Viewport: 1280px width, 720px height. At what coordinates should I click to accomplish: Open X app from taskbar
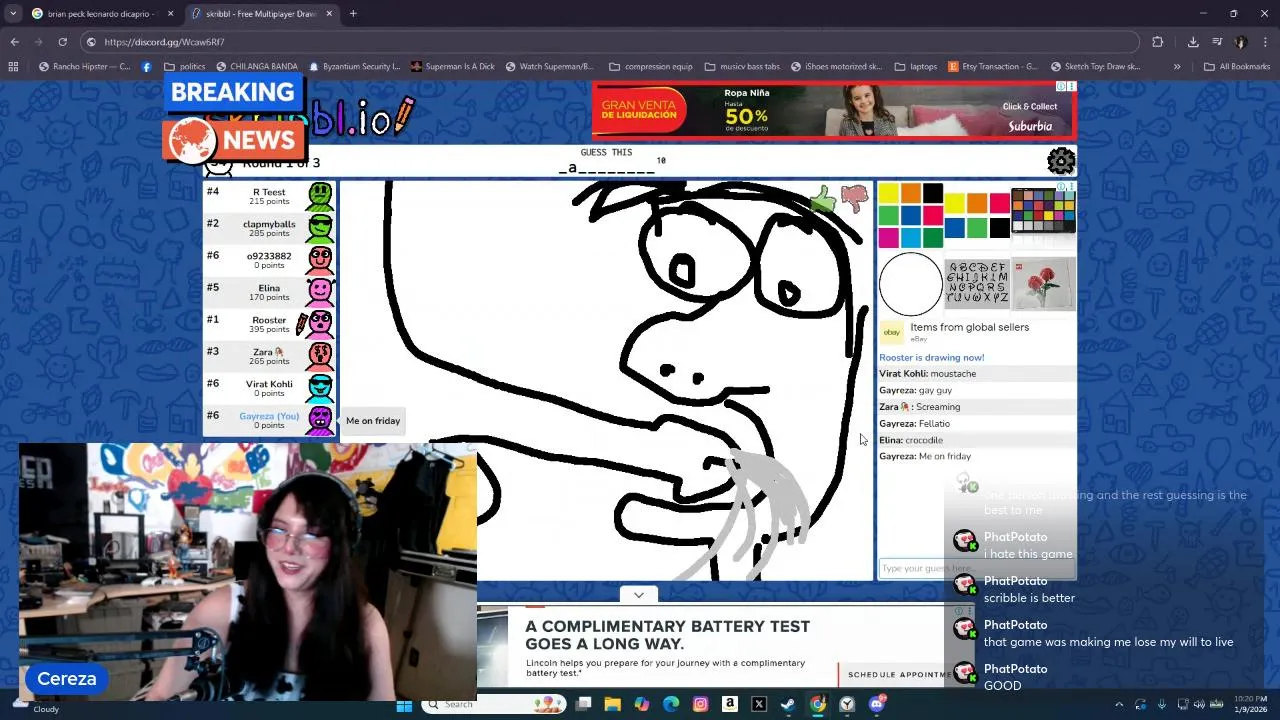(x=759, y=705)
